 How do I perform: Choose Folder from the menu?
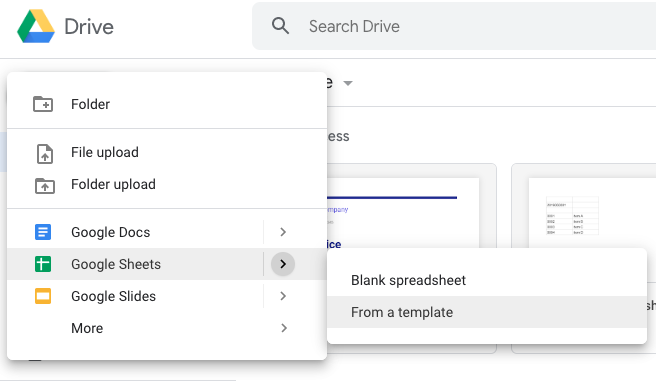pyautogui.click(x=167, y=104)
